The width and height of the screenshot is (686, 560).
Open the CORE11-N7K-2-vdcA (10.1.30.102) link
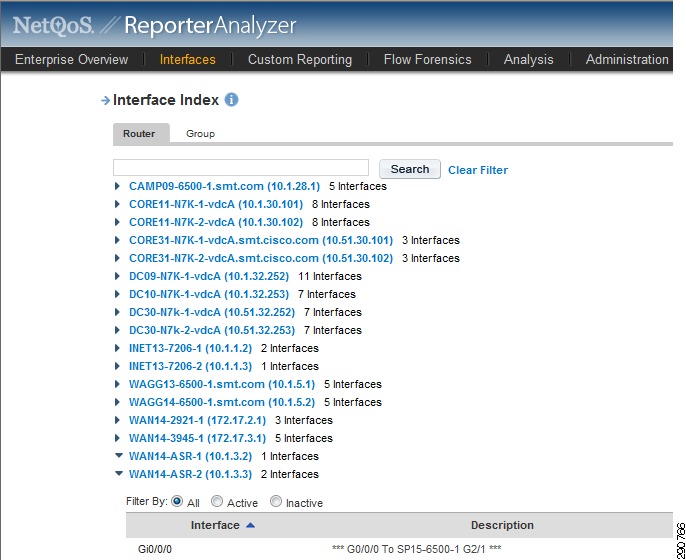tap(216, 222)
